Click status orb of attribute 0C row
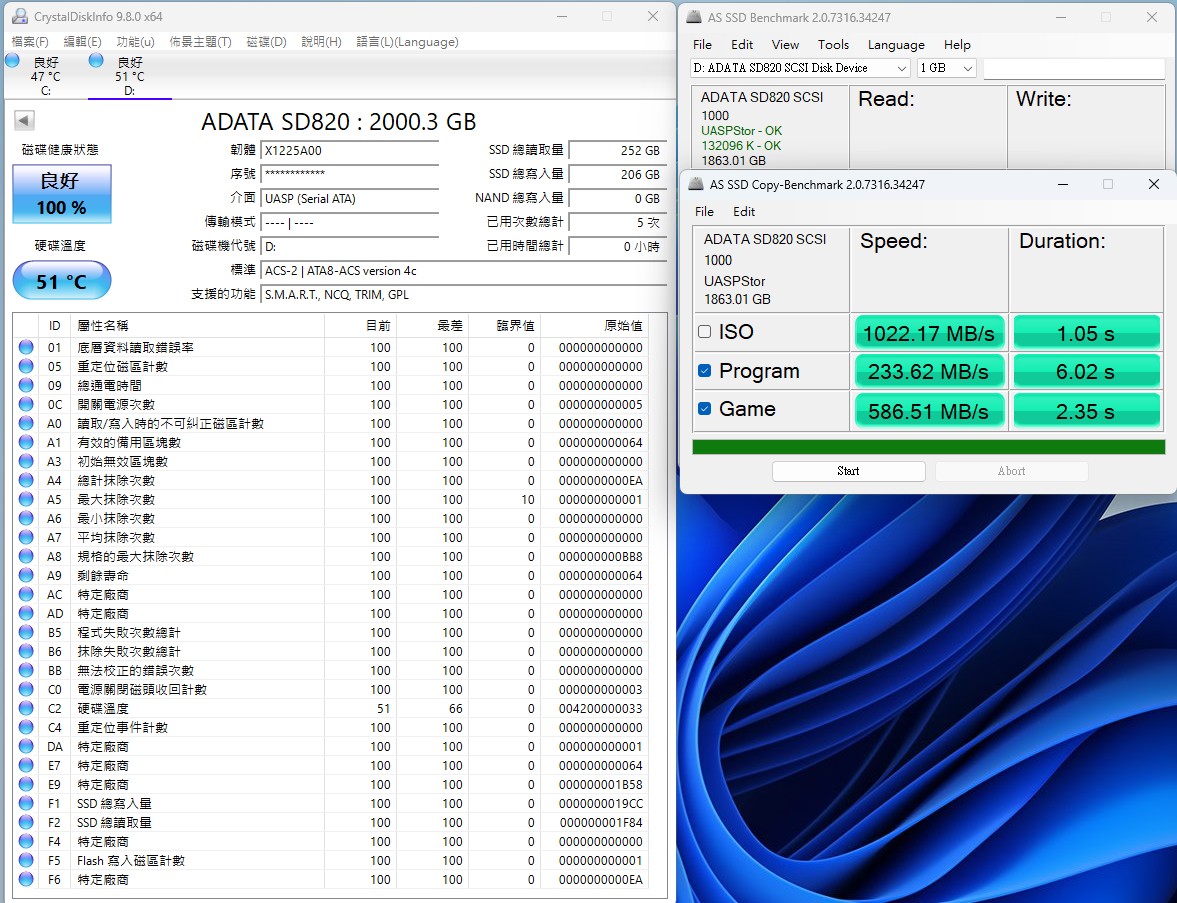1177x903 pixels. pos(26,405)
